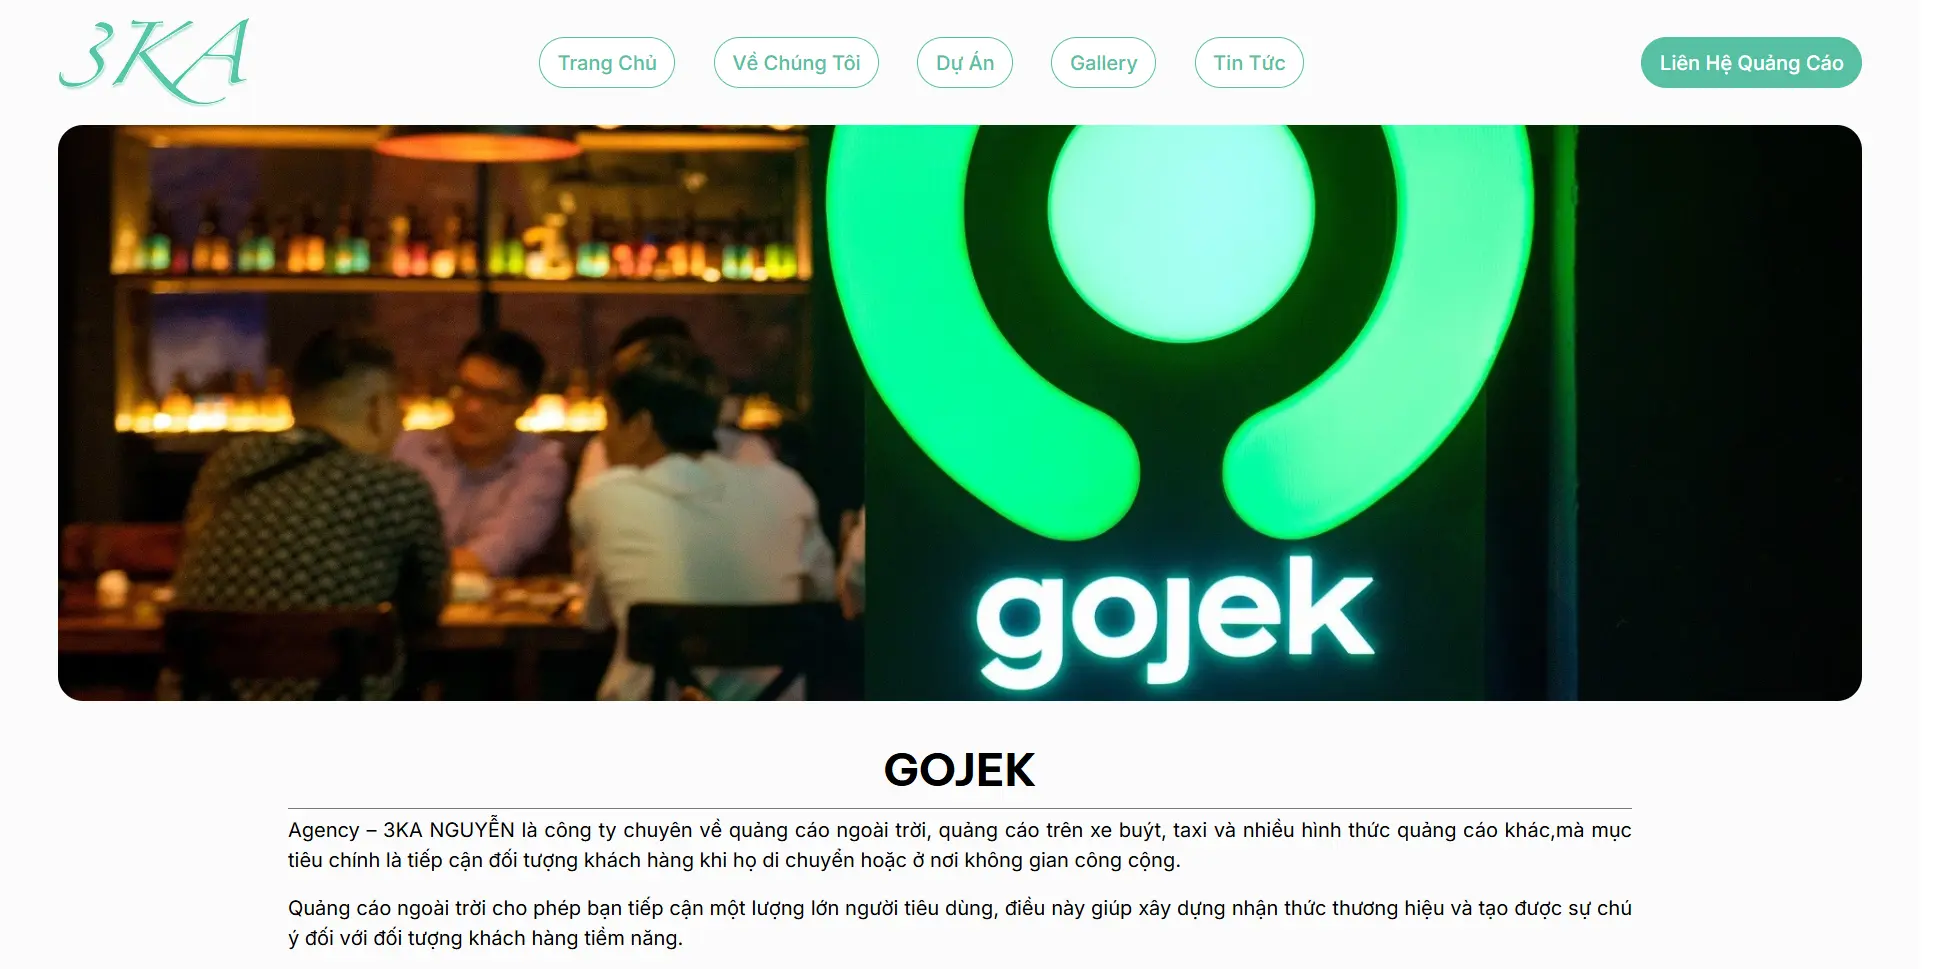Click the 3KA script logo
The image size is (1937, 969).
154,62
